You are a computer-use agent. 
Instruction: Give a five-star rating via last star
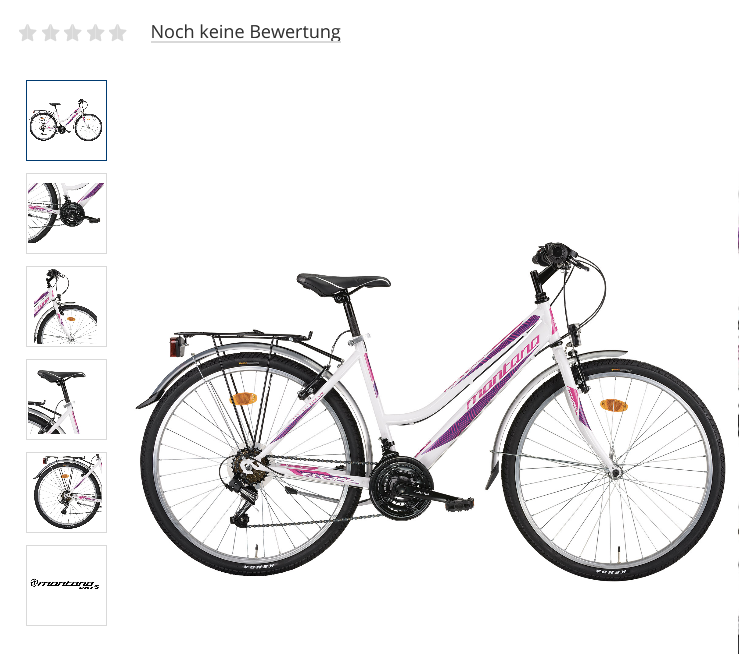(x=117, y=33)
